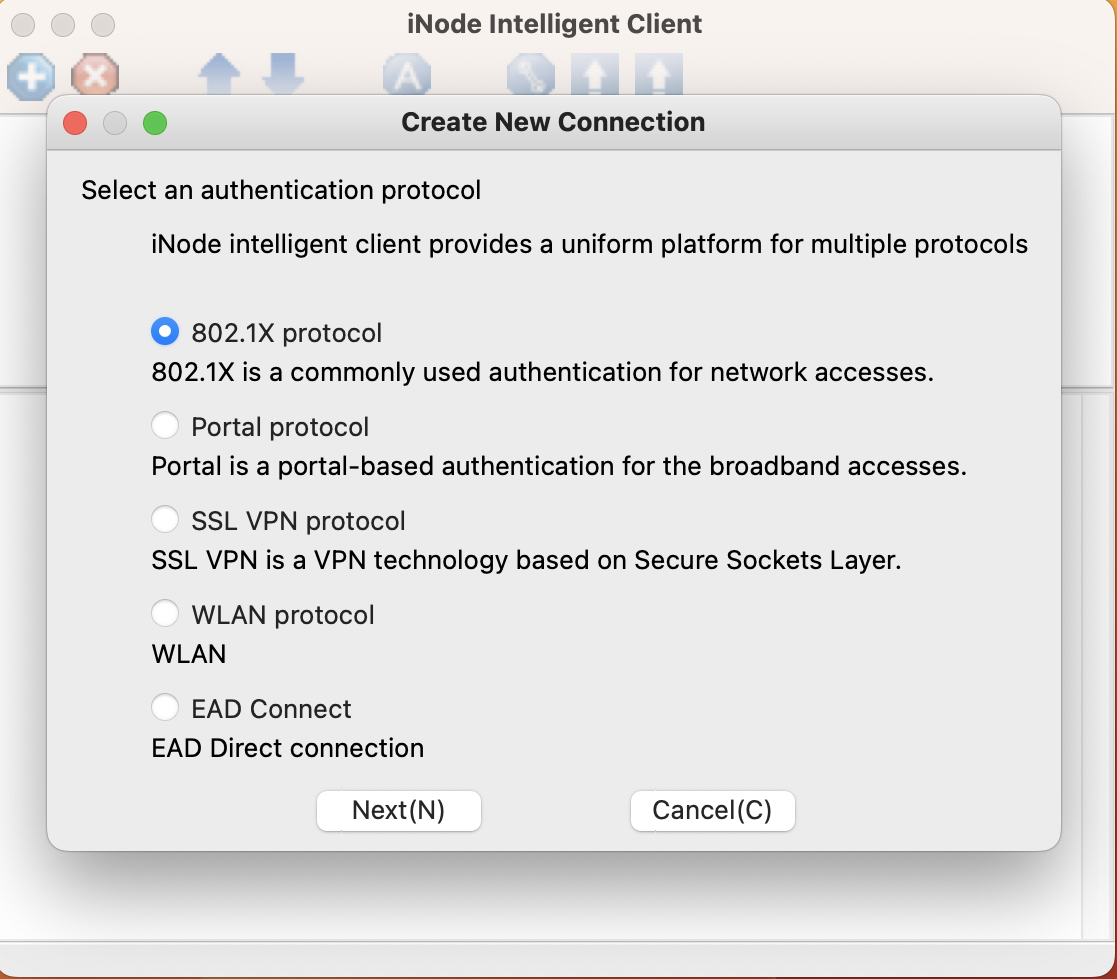Choose the EAD Connect radio button

click(165, 708)
